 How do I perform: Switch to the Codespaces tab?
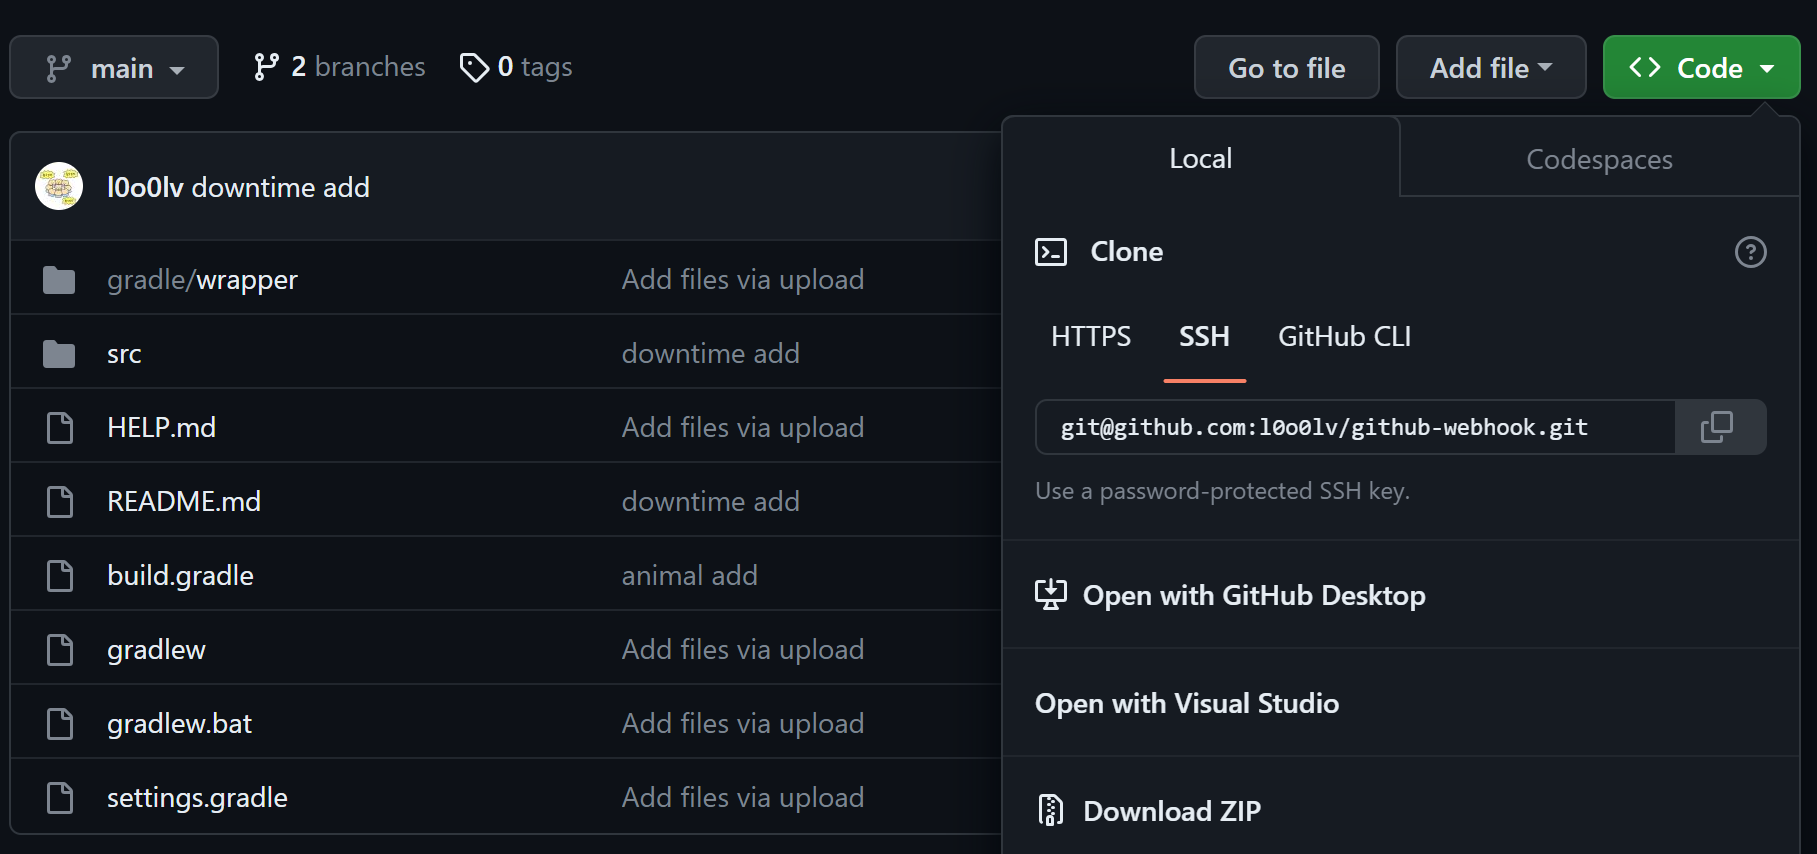coord(1599,159)
